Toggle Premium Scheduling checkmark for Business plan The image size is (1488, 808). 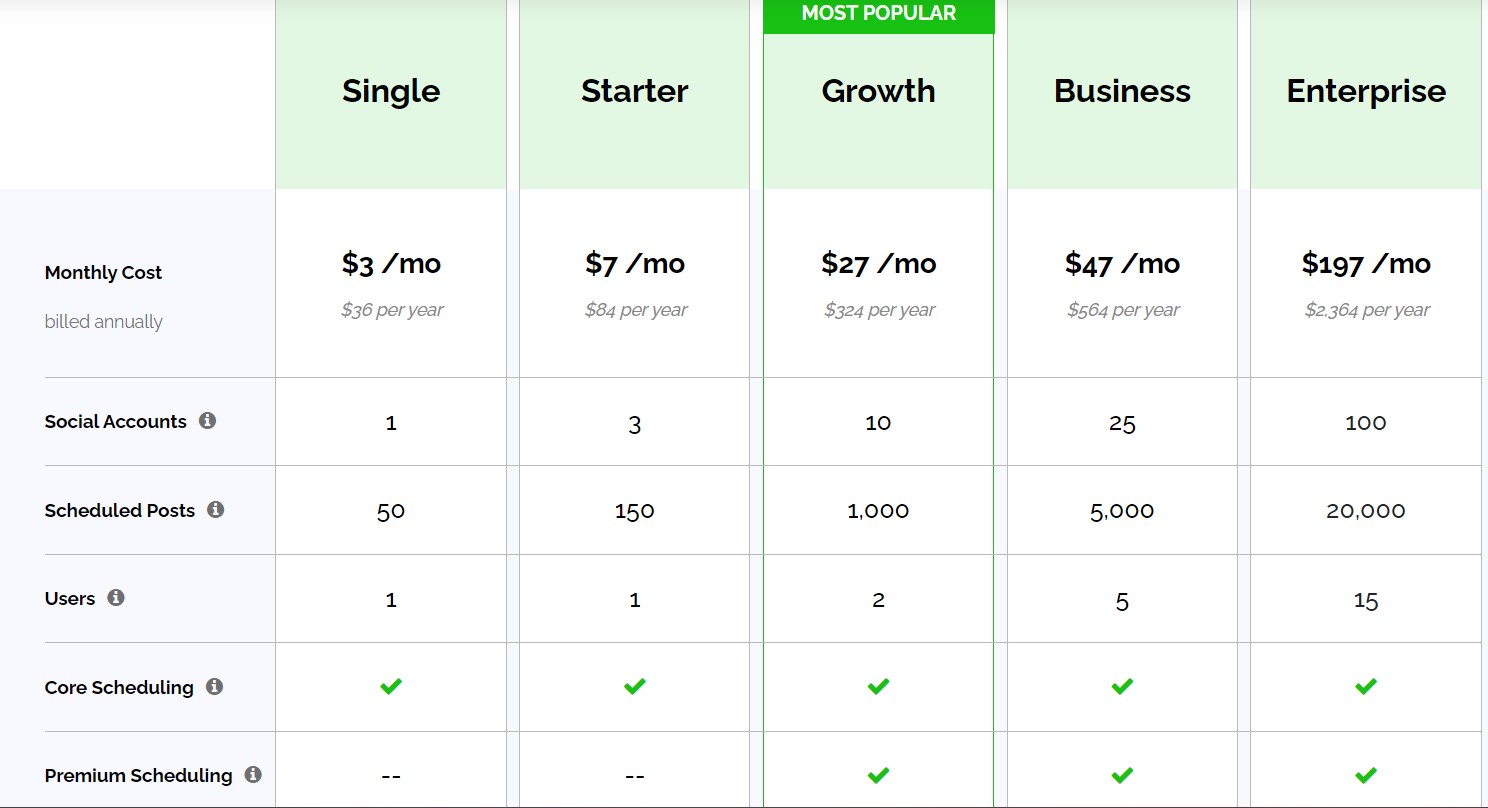(1122, 774)
